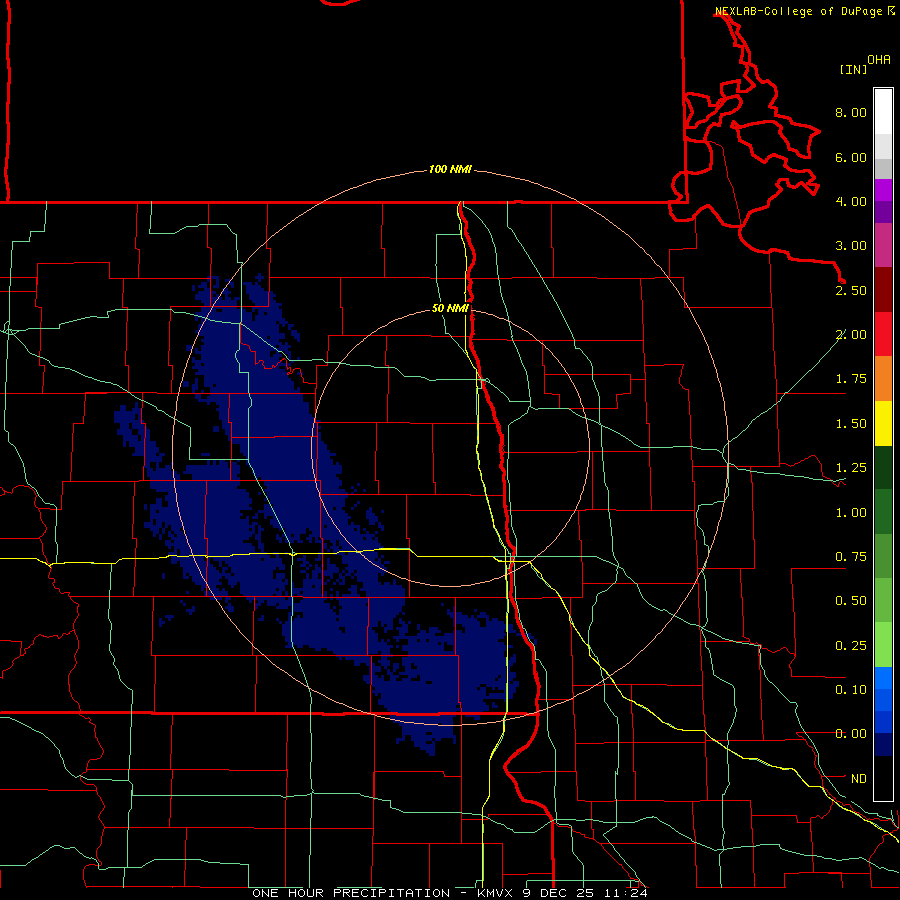
Task: Click the [IN] units label
Action: [x=854, y=69]
